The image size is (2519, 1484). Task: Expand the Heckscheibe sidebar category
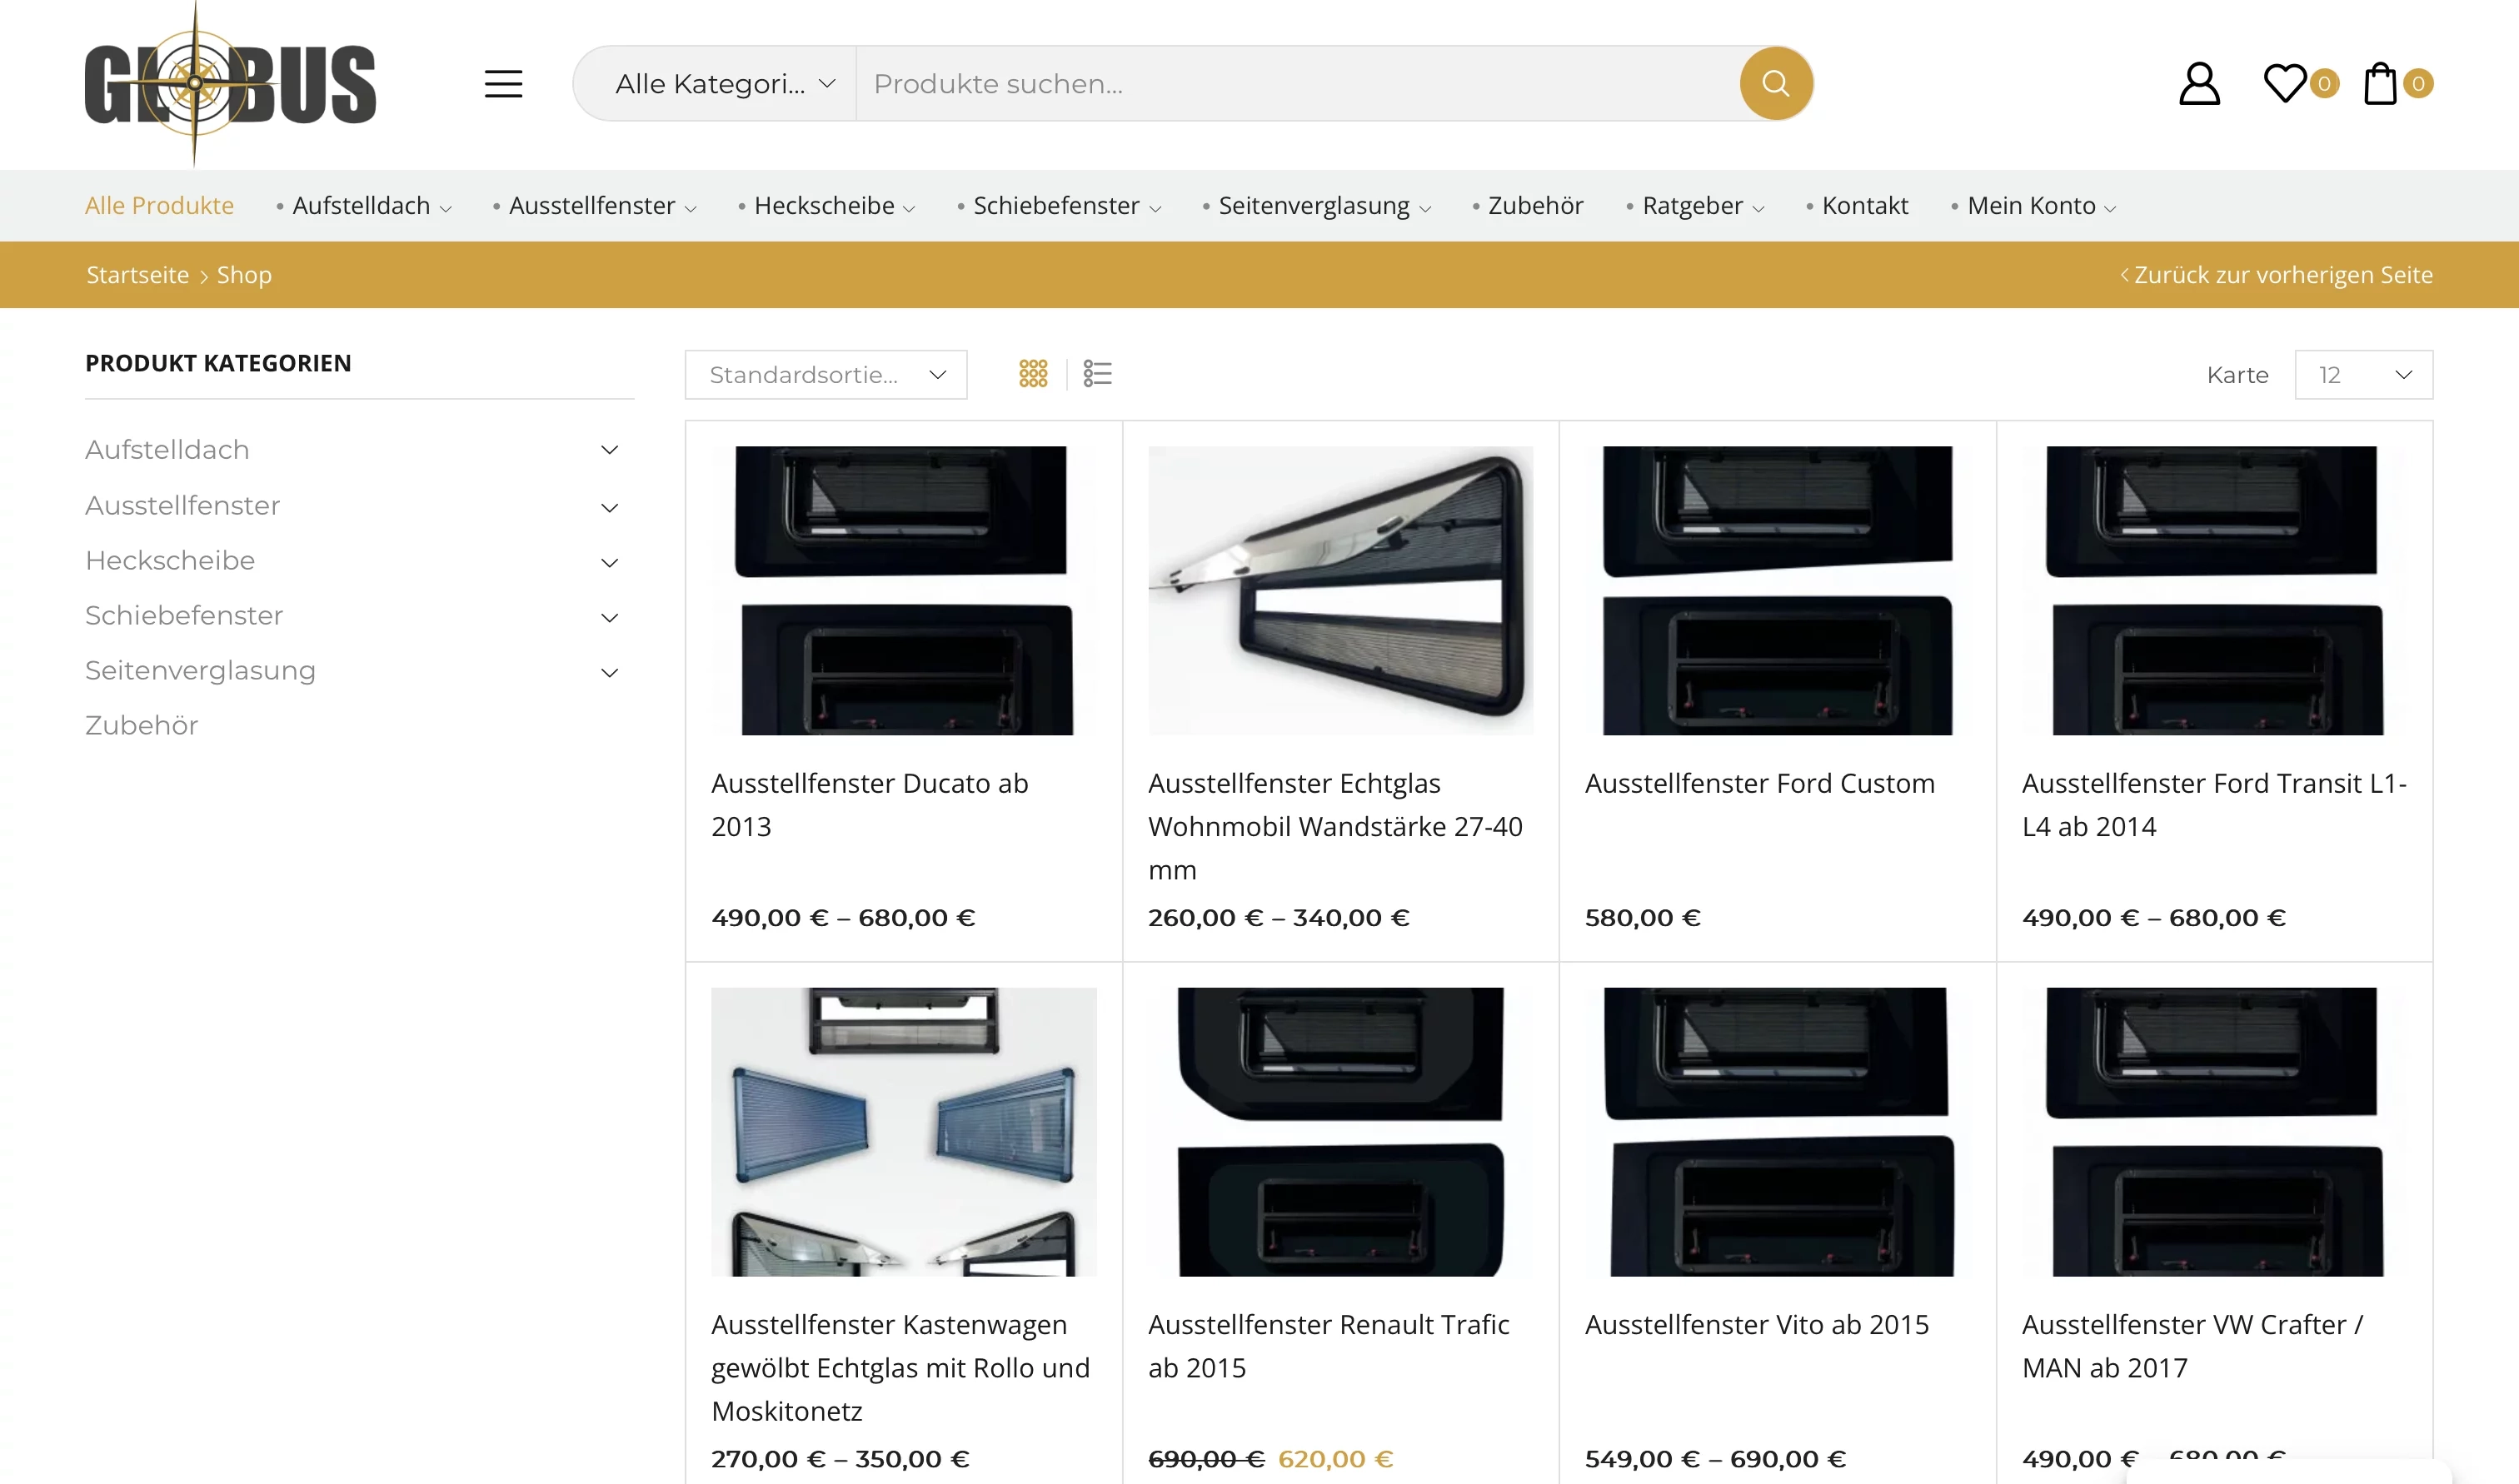click(609, 562)
